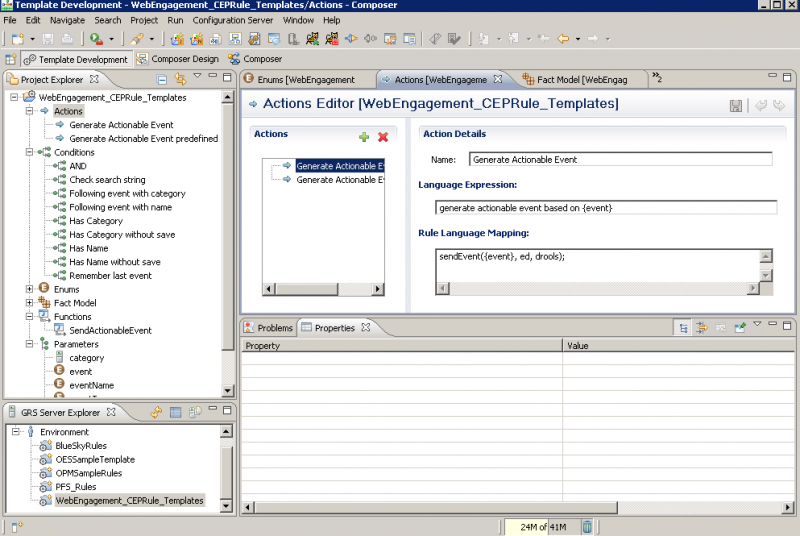This screenshot has height=536, width=800.
Task: Click the New wizard toolbar icon
Action: (18, 39)
